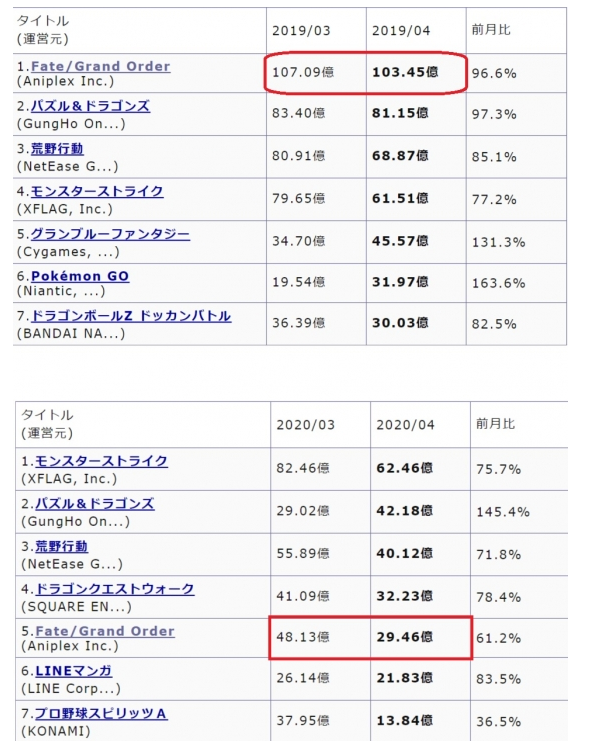Open パズル&ドラゴンズ link in 2019 table
Screen dimensions: 604x749
click(x=90, y=106)
